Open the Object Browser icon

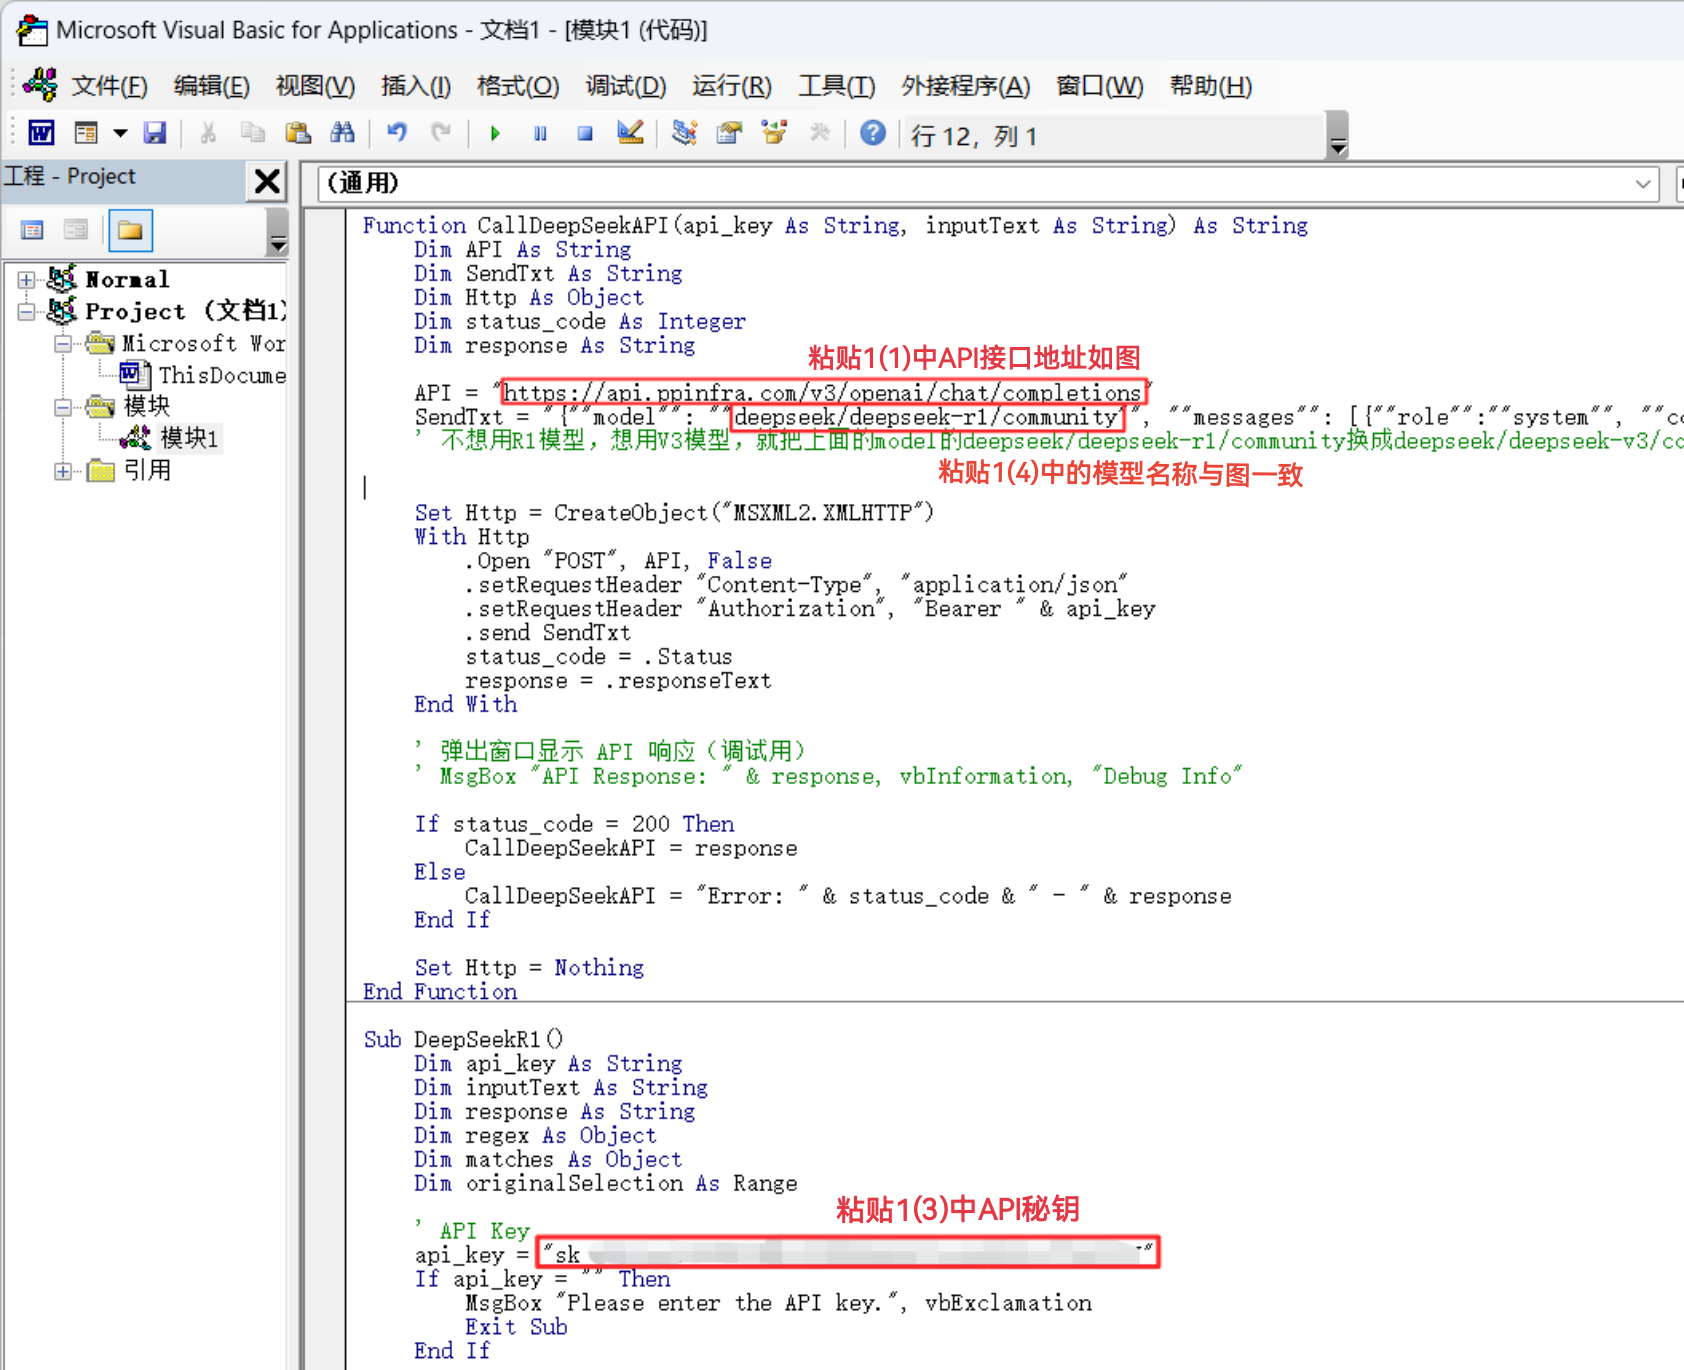(774, 133)
